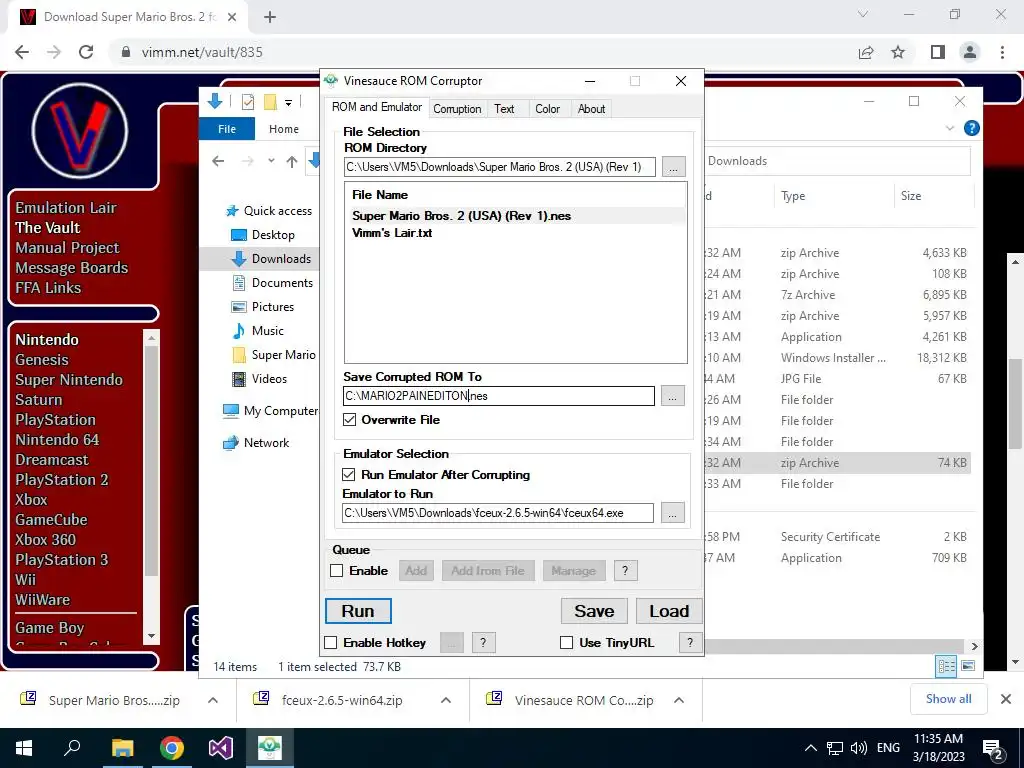The image size is (1024, 768).
Task: Open Chrome profile avatar
Action: point(970,52)
